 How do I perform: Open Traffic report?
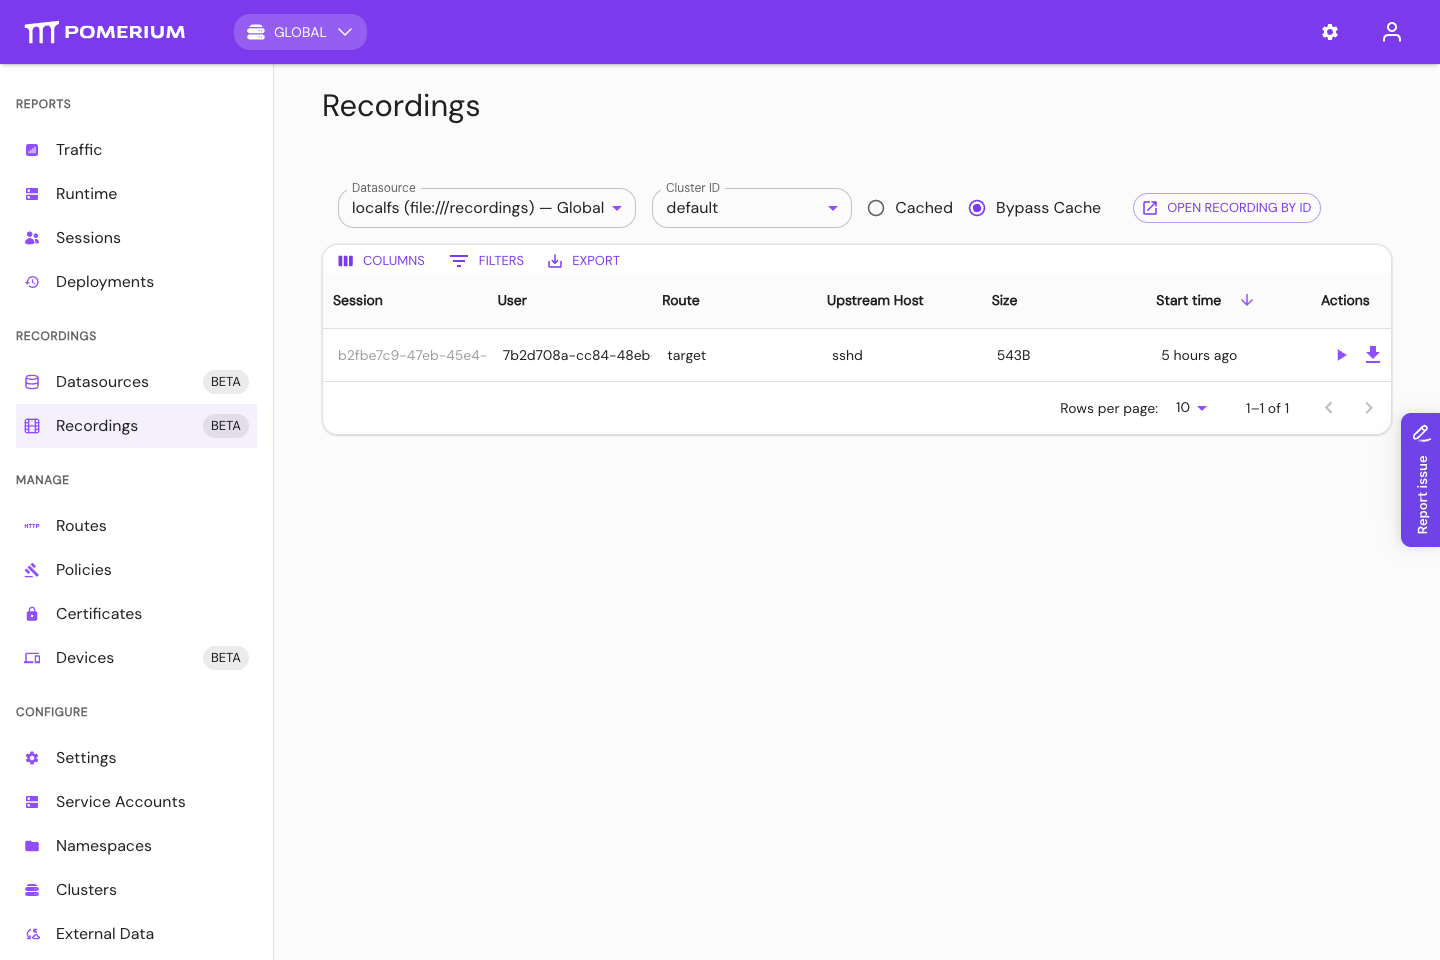tap(136, 150)
